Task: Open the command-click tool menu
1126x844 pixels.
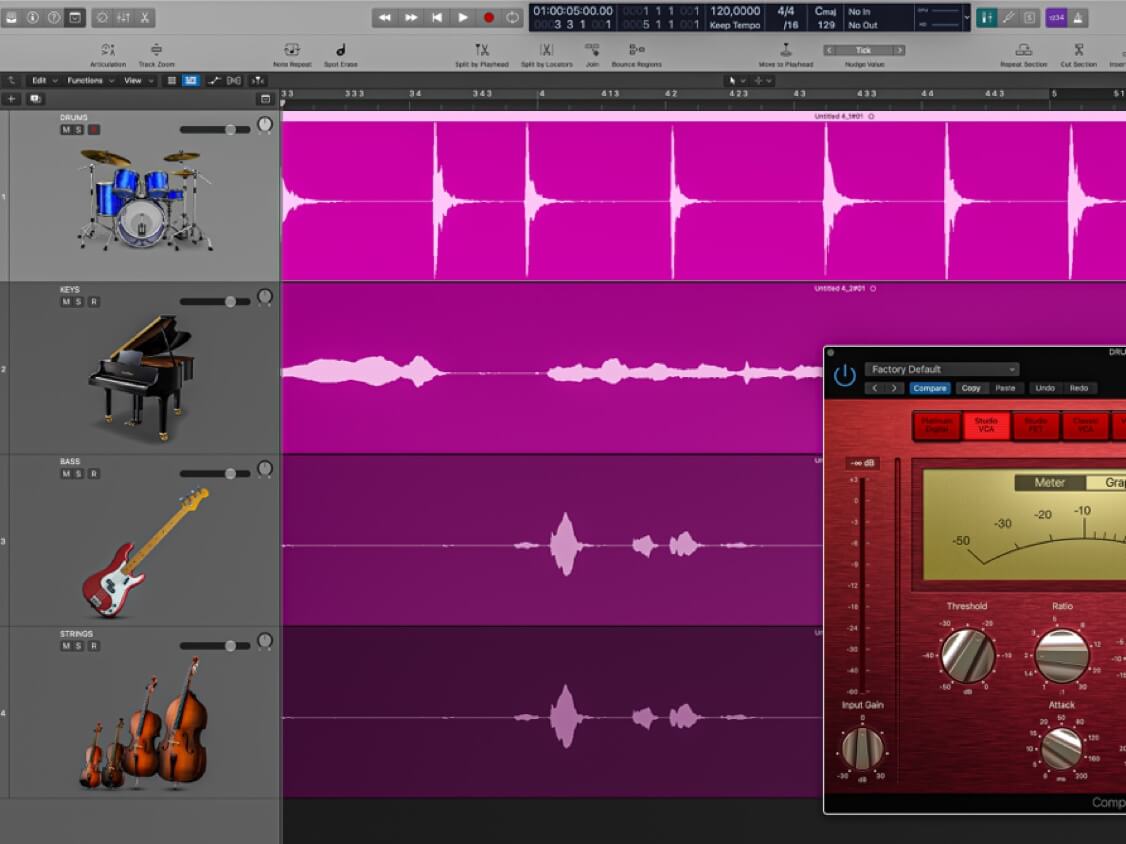Action: point(762,81)
